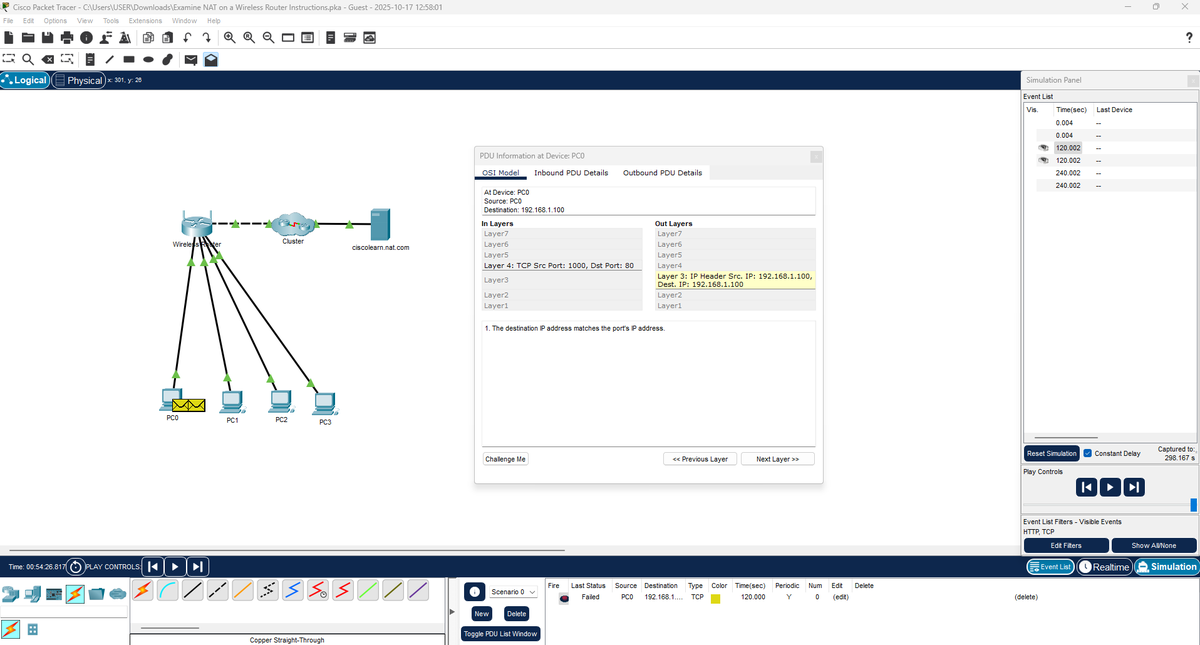
Task: Select the orange Fiber cable
Action: tap(243, 590)
